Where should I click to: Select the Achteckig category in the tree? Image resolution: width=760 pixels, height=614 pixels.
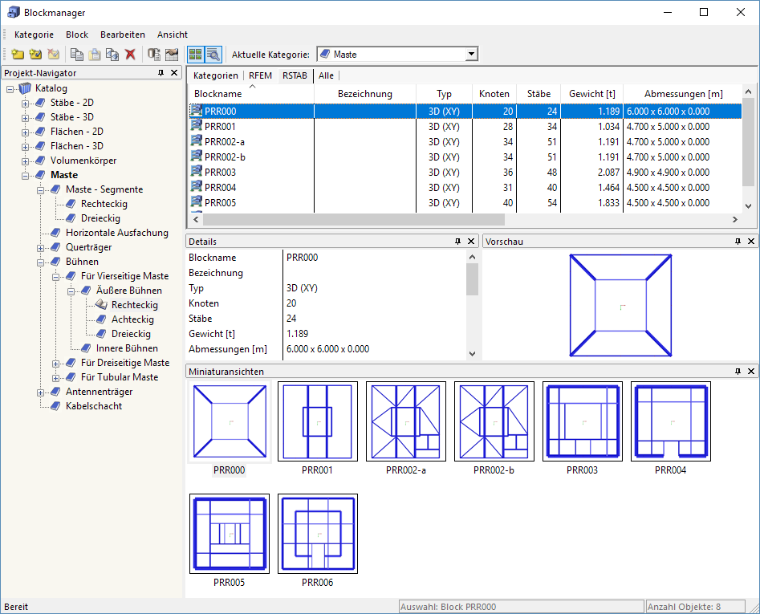(x=132, y=319)
